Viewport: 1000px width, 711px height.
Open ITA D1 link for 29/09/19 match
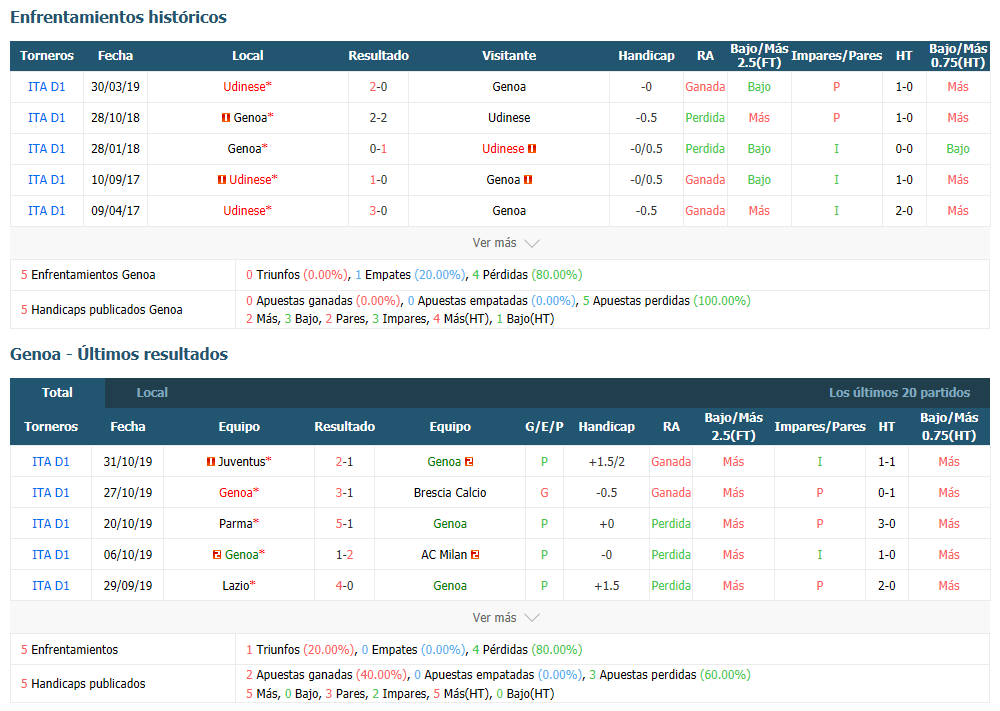[50, 585]
